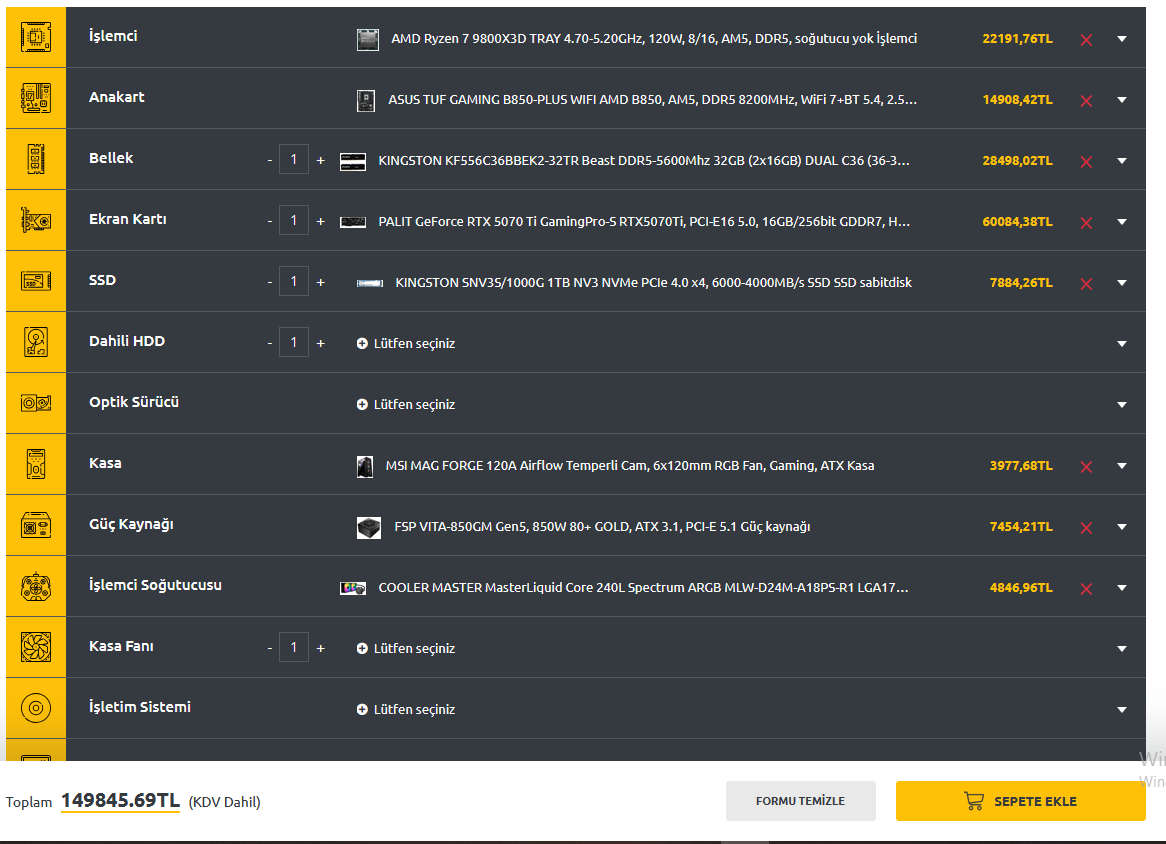Viewport: 1166px width, 844px height.
Task: Decrease Bellek quantity with minus
Action: (269, 161)
